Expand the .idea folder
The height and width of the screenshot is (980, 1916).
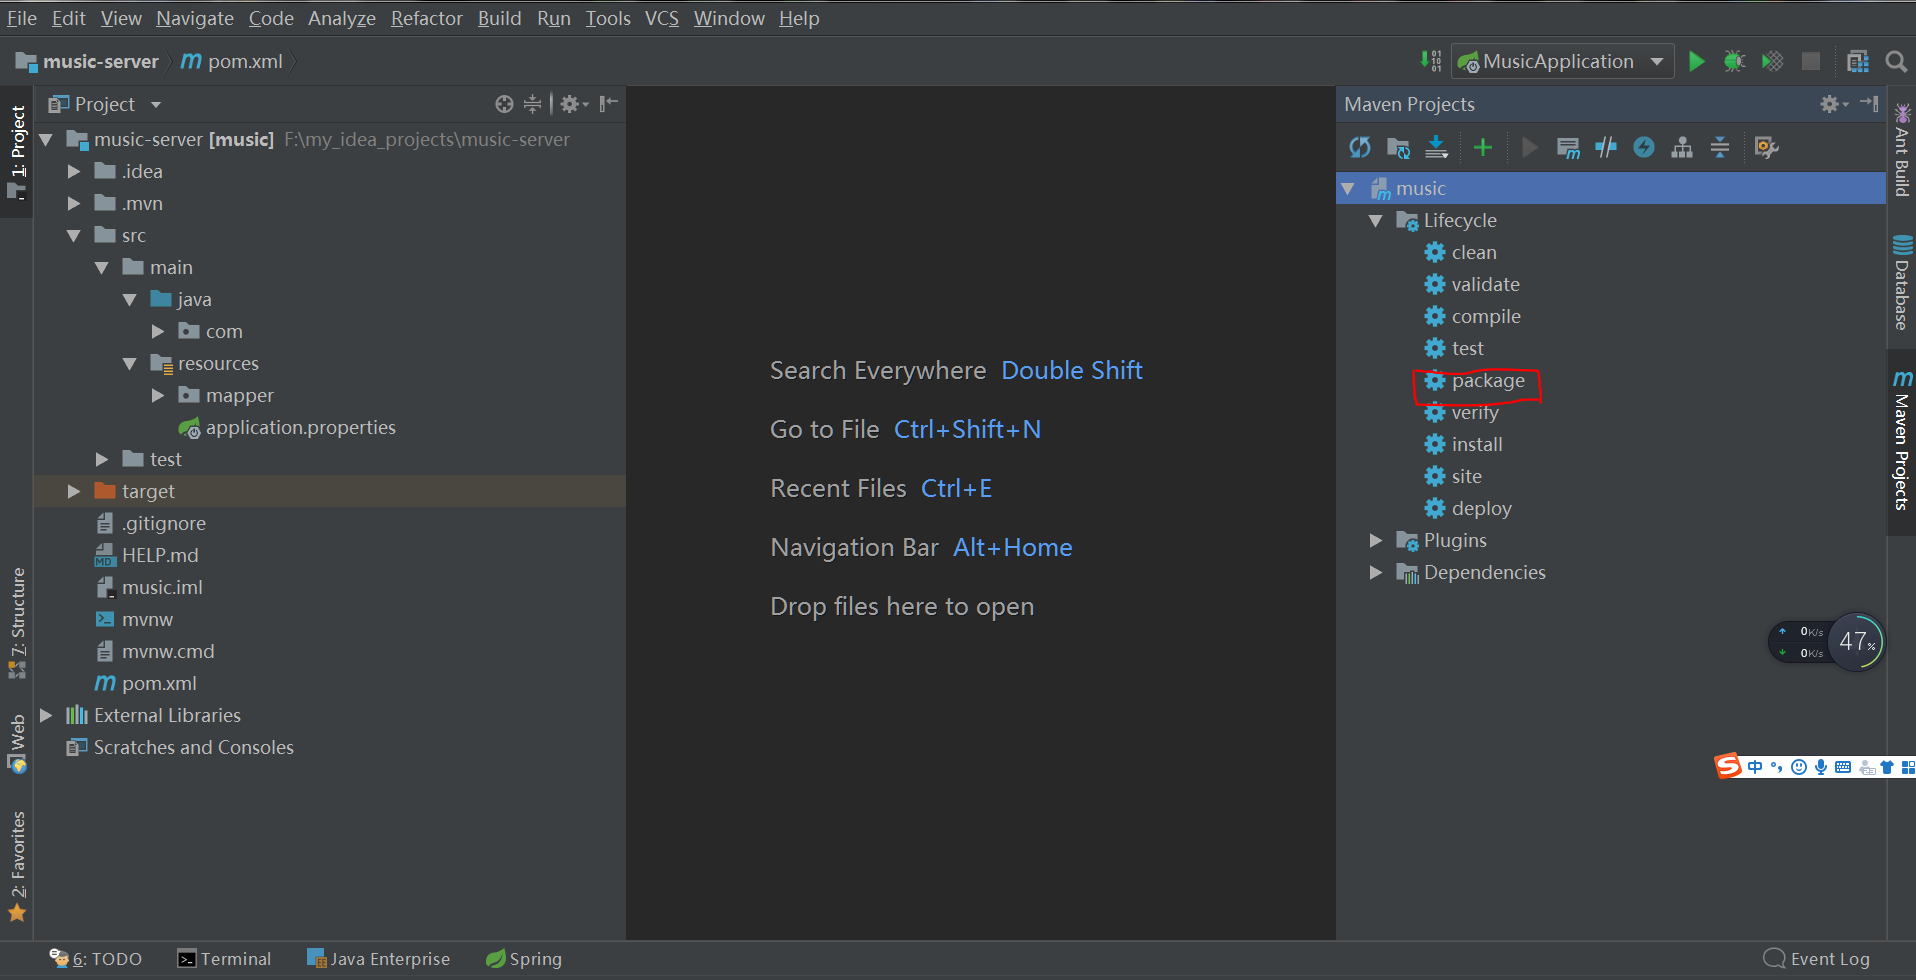pyautogui.click(x=73, y=172)
